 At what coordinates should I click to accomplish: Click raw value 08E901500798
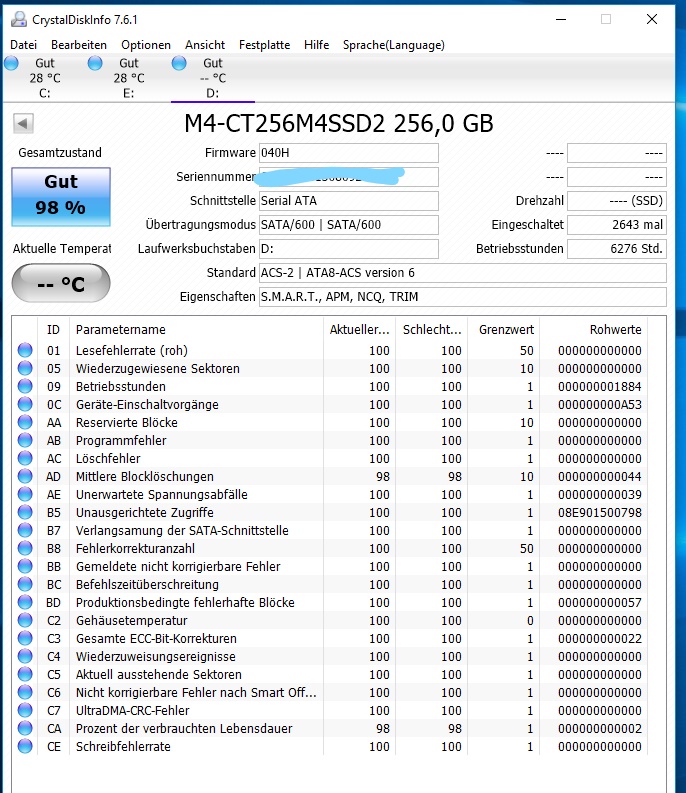600,512
